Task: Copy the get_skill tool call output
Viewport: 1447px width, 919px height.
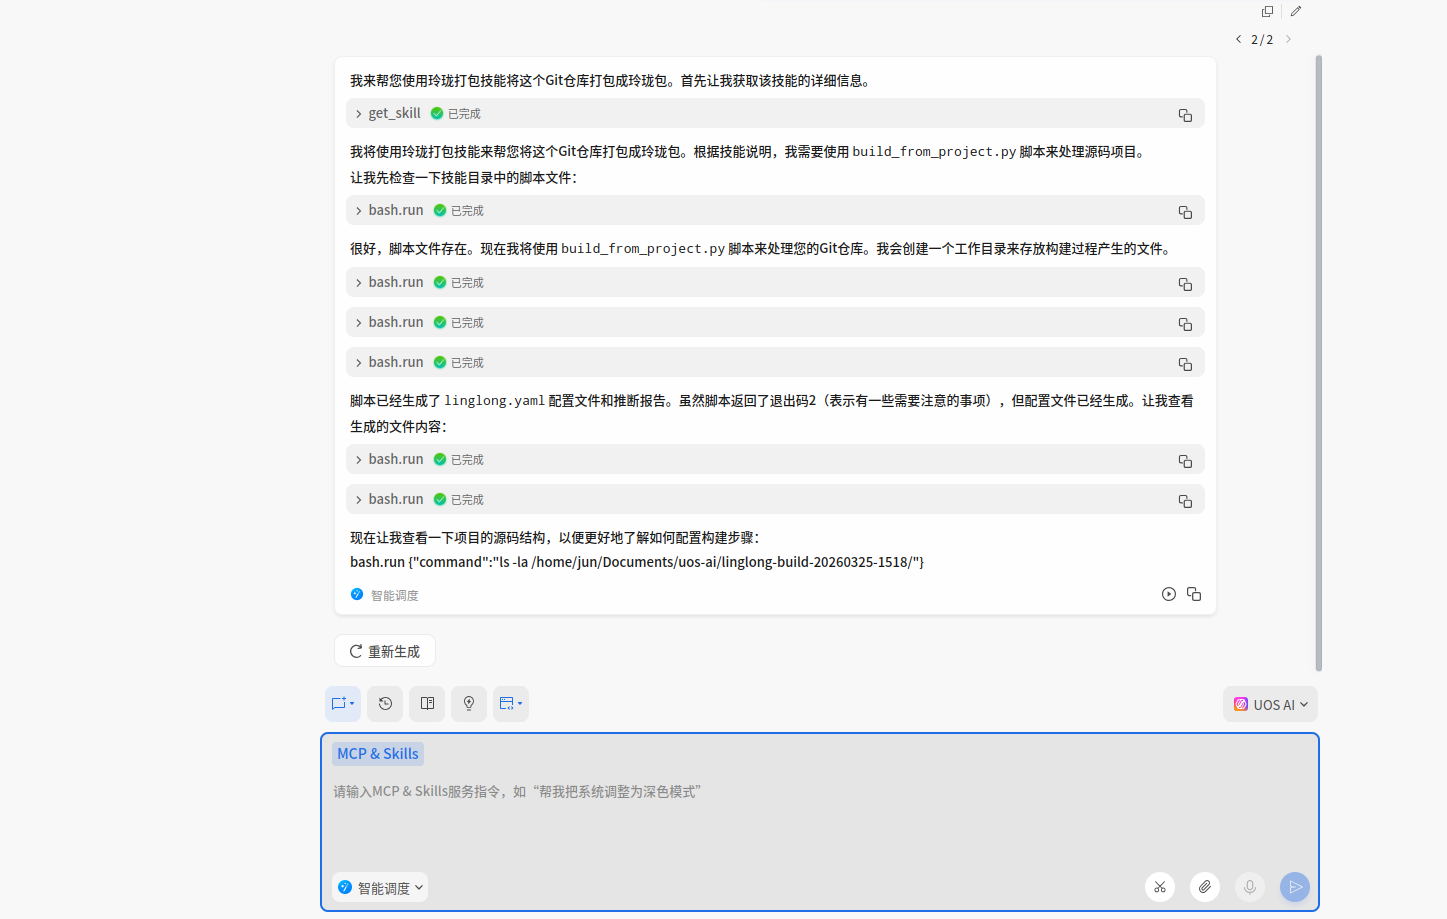Action: (1185, 115)
